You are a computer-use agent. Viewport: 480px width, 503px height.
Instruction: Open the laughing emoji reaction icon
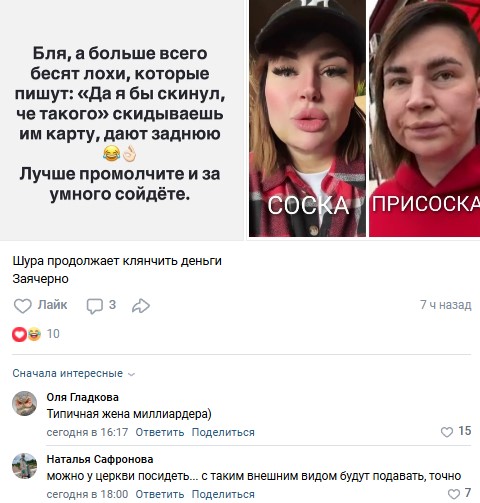click(x=34, y=334)
